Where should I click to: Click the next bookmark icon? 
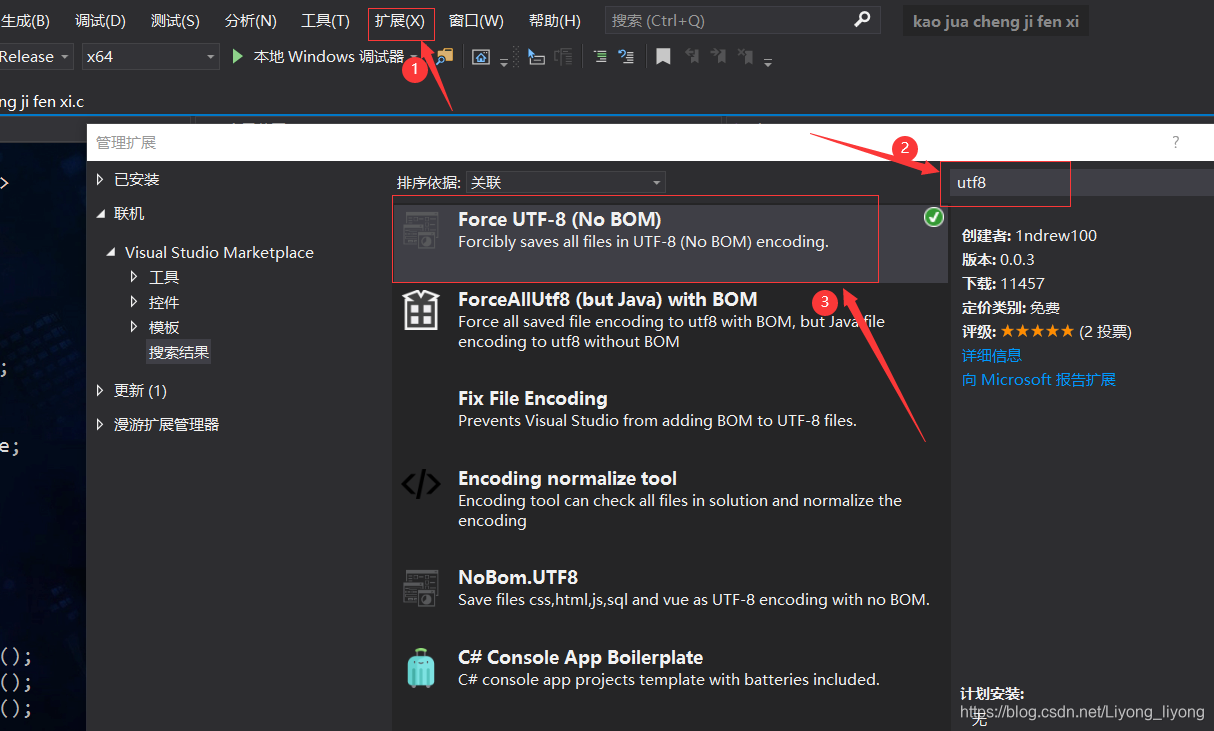(718, 57)
